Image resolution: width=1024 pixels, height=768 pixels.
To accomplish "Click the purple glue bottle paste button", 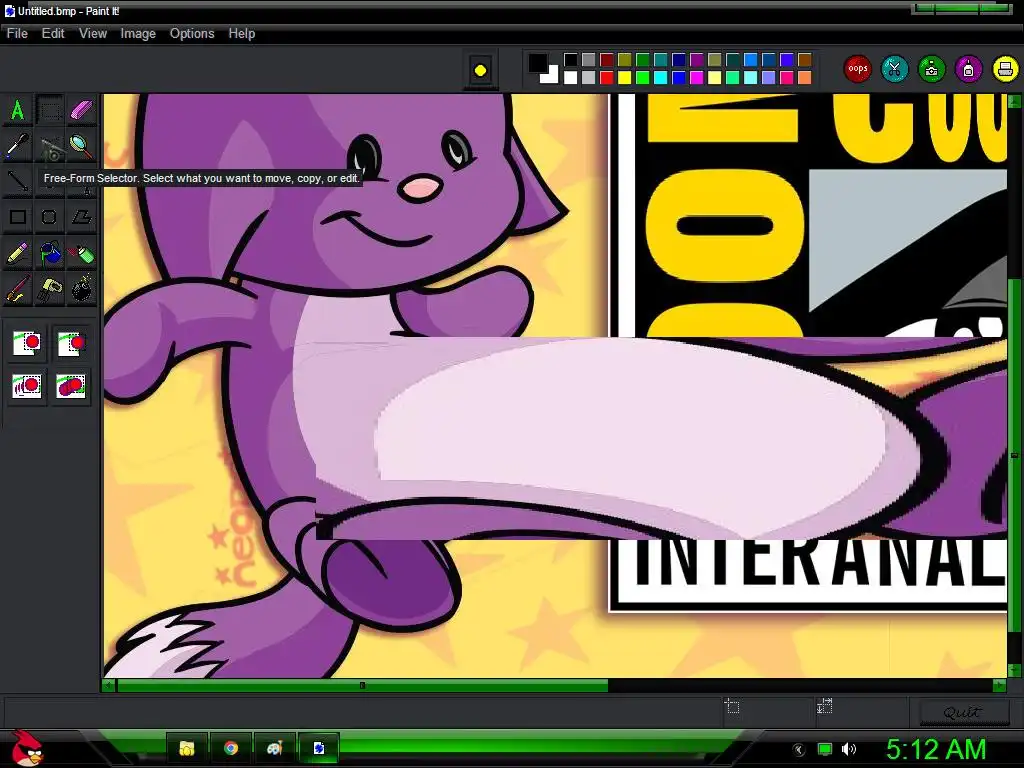I will 968,69.
